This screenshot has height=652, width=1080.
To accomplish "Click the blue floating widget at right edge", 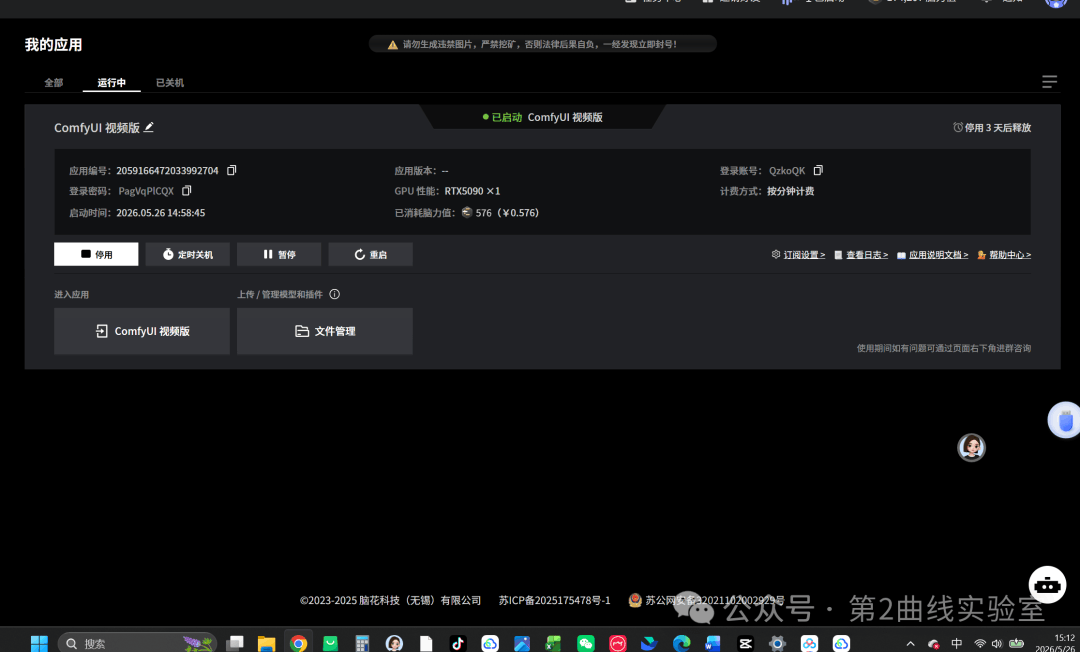I will 1065,420.
